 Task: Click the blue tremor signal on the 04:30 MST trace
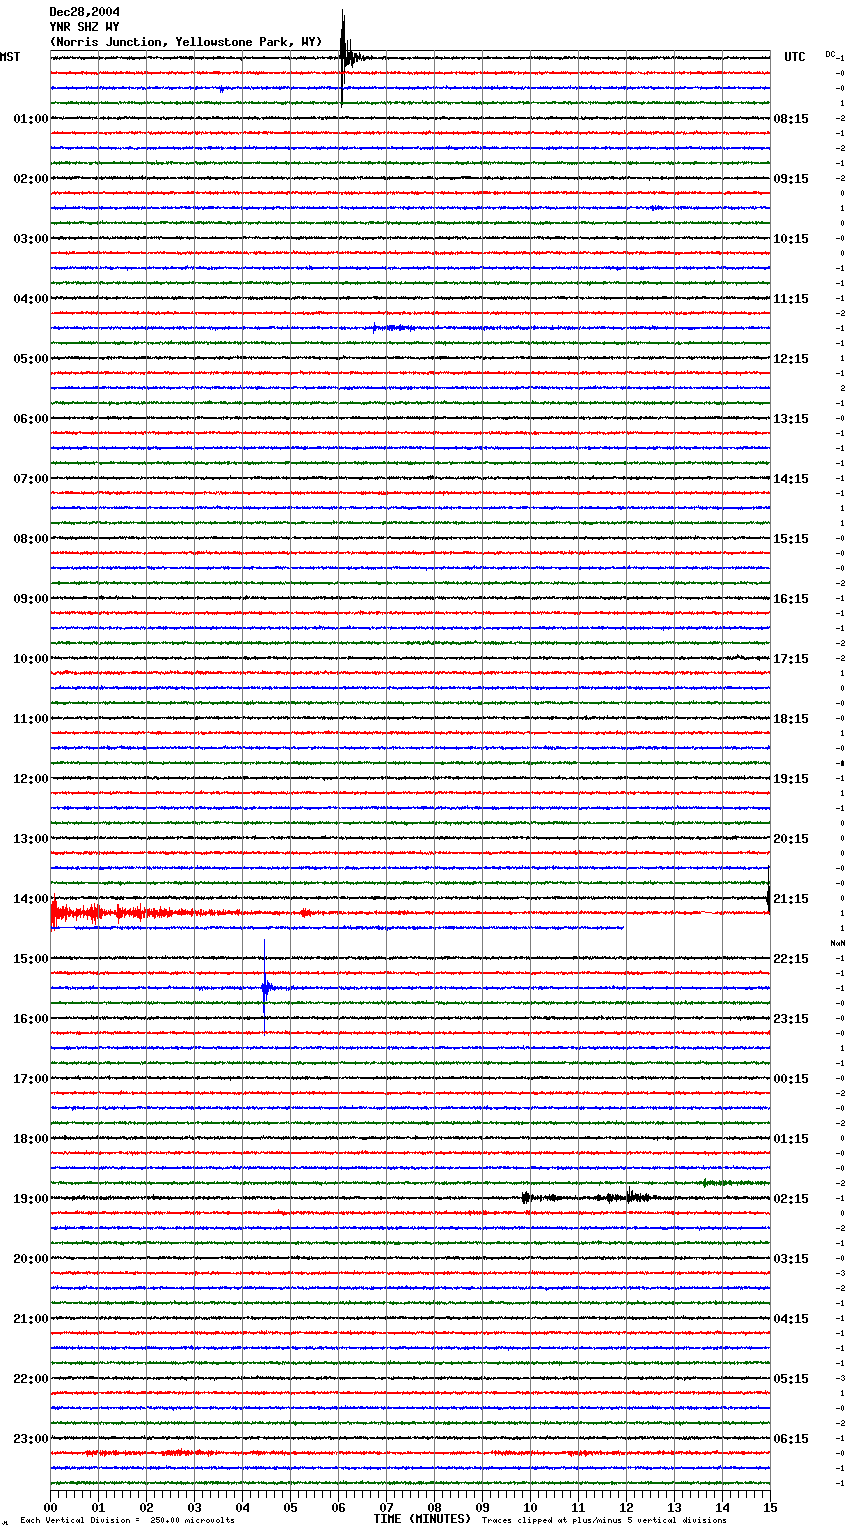point(395,327)
